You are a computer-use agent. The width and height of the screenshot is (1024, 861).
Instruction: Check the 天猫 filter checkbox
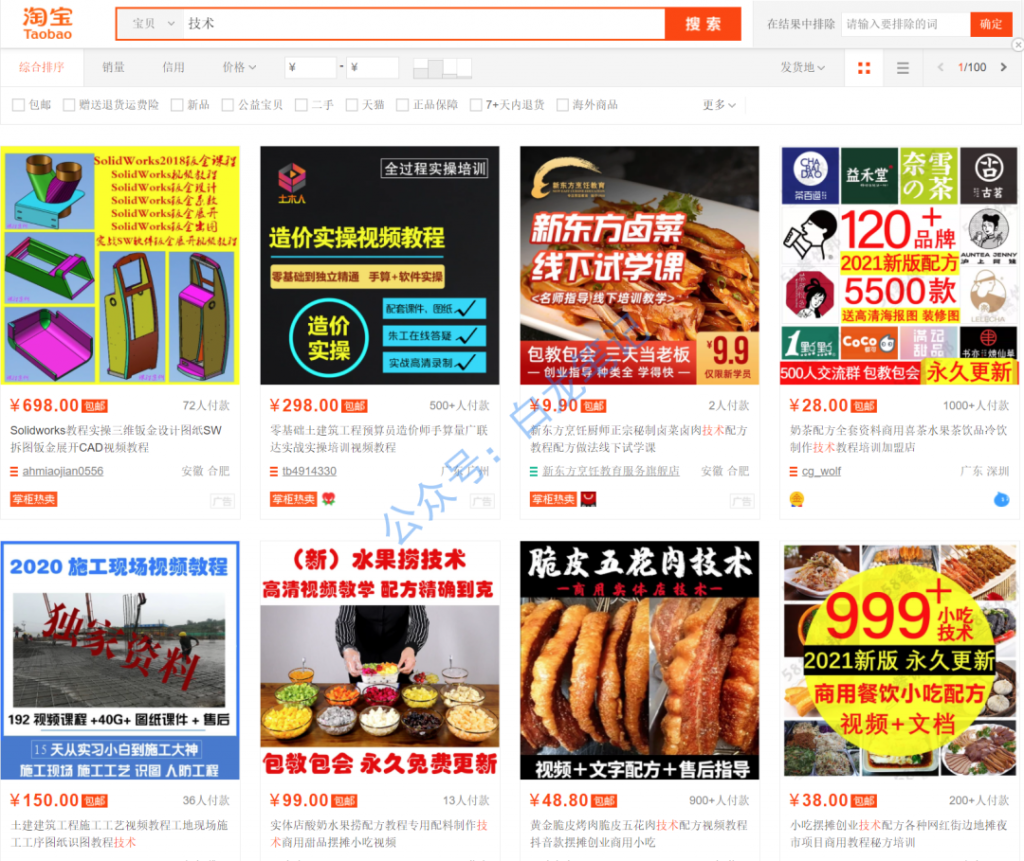point(352,105)
